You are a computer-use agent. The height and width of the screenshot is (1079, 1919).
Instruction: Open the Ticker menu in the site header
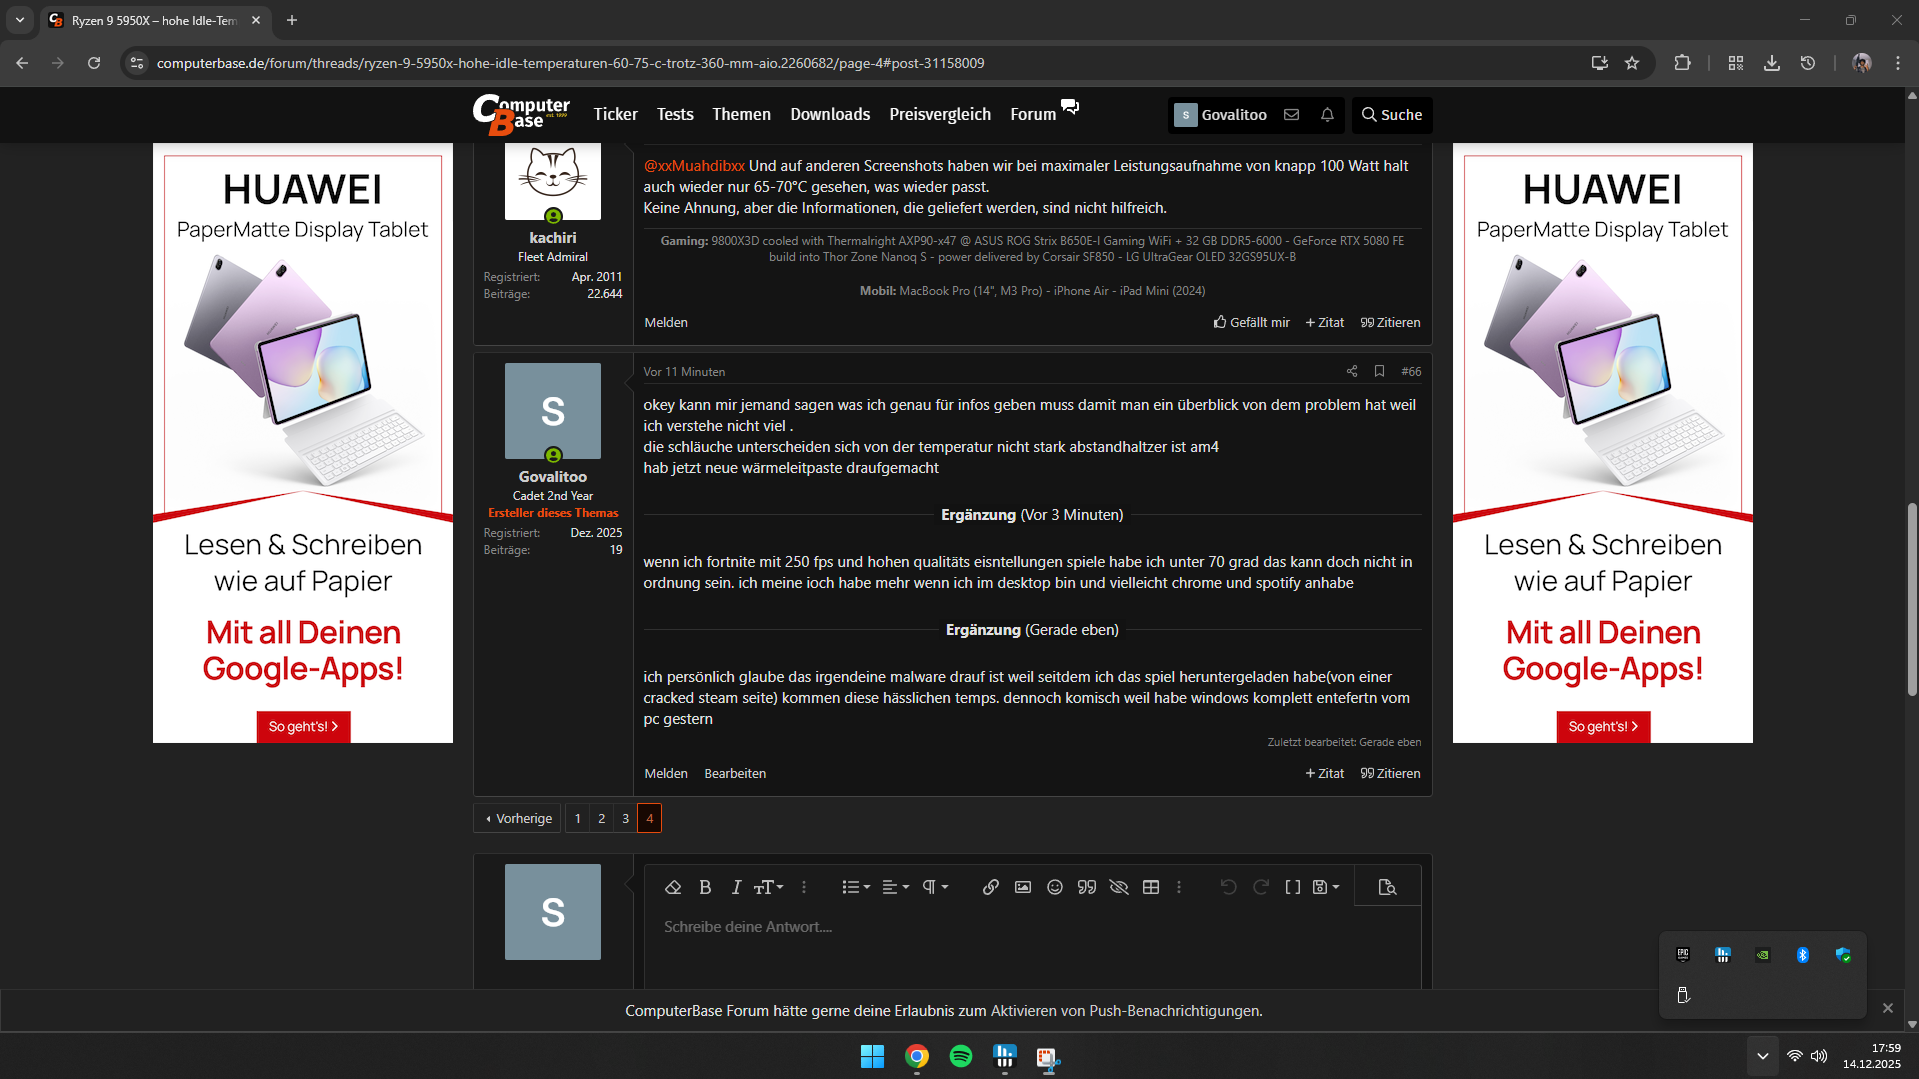pos(615,114)
